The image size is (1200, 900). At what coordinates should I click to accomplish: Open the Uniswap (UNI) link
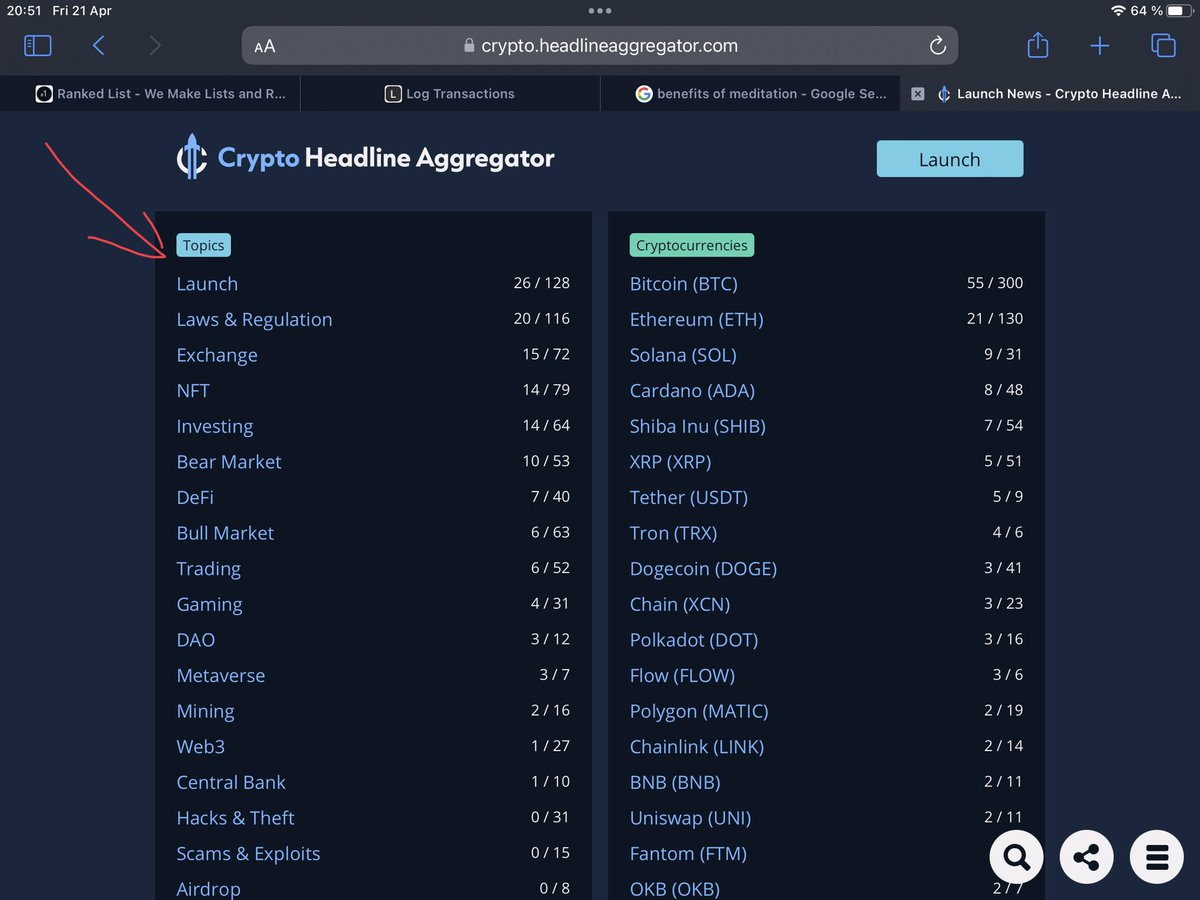[x=690, y=818]
